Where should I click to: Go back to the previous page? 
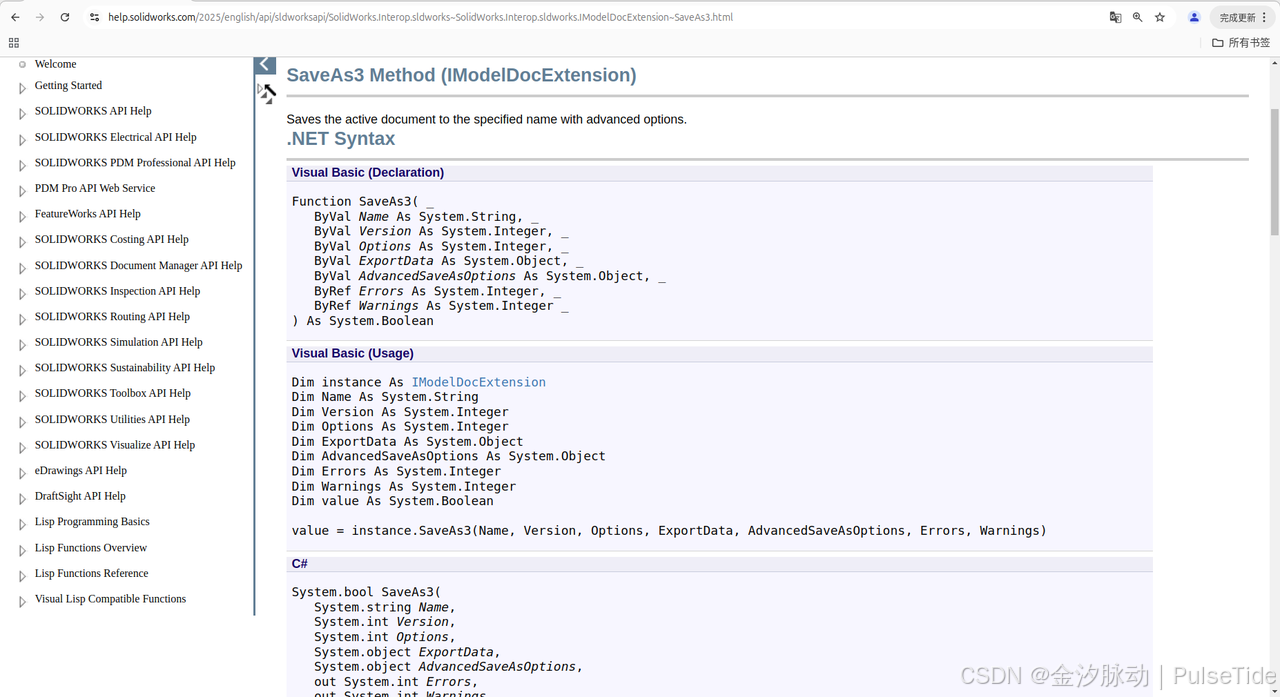click(x=15, y=17)
